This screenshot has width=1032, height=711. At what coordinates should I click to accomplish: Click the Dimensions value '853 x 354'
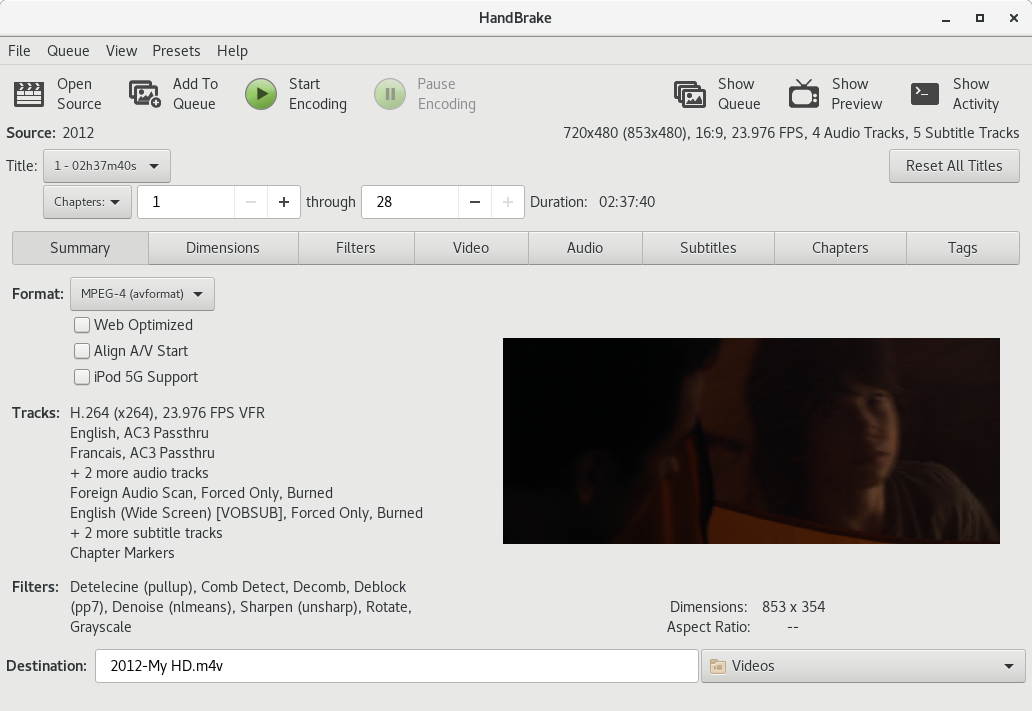[x=794, y=607]
